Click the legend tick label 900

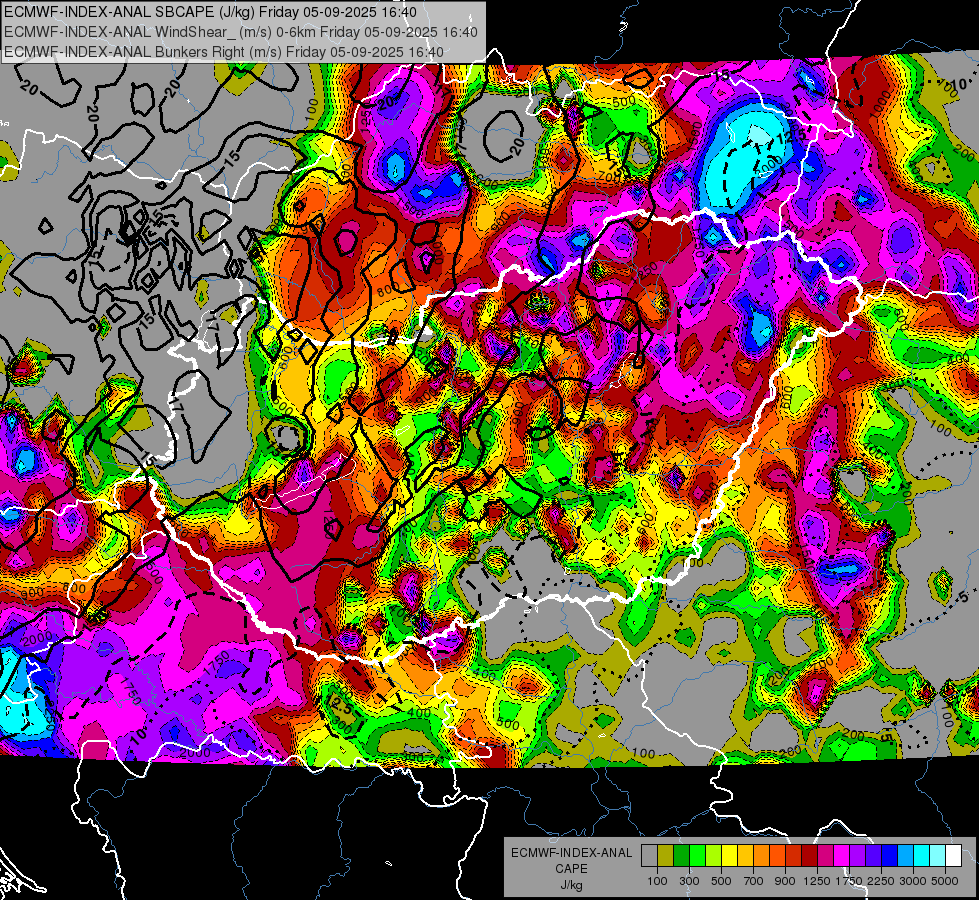coord(785,881)
